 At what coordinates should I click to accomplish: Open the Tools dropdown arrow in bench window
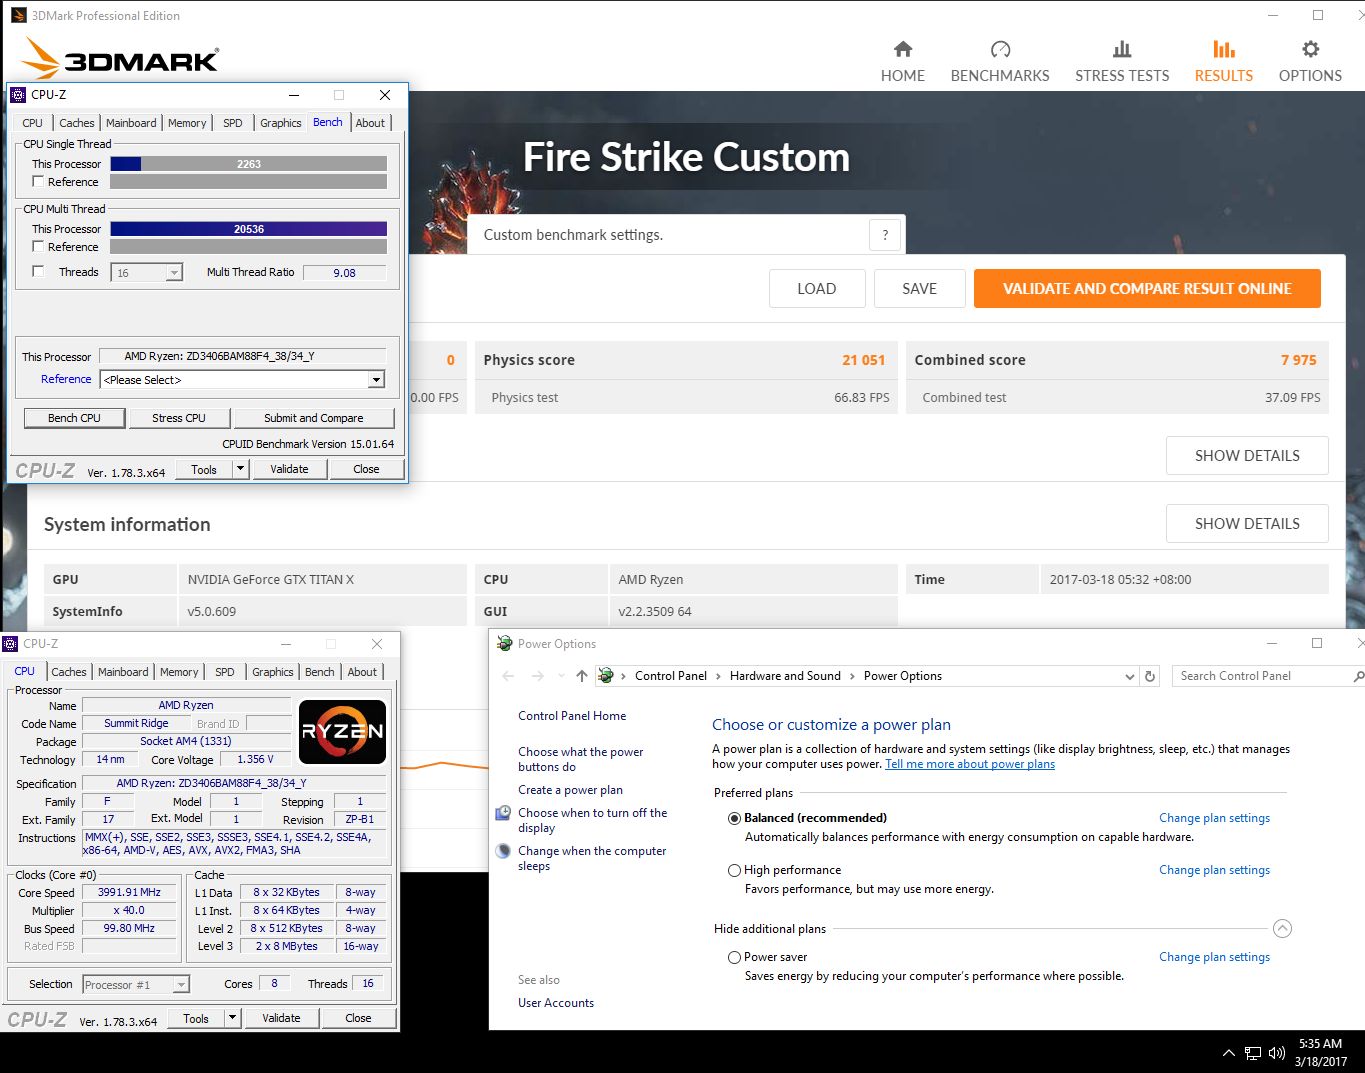click(x=240, y=469)
